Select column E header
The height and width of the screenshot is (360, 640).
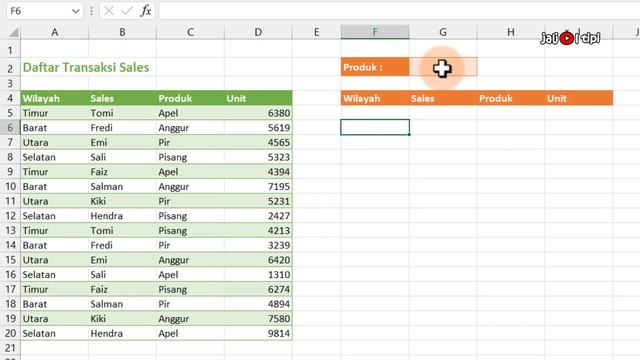tap(316, 32)
